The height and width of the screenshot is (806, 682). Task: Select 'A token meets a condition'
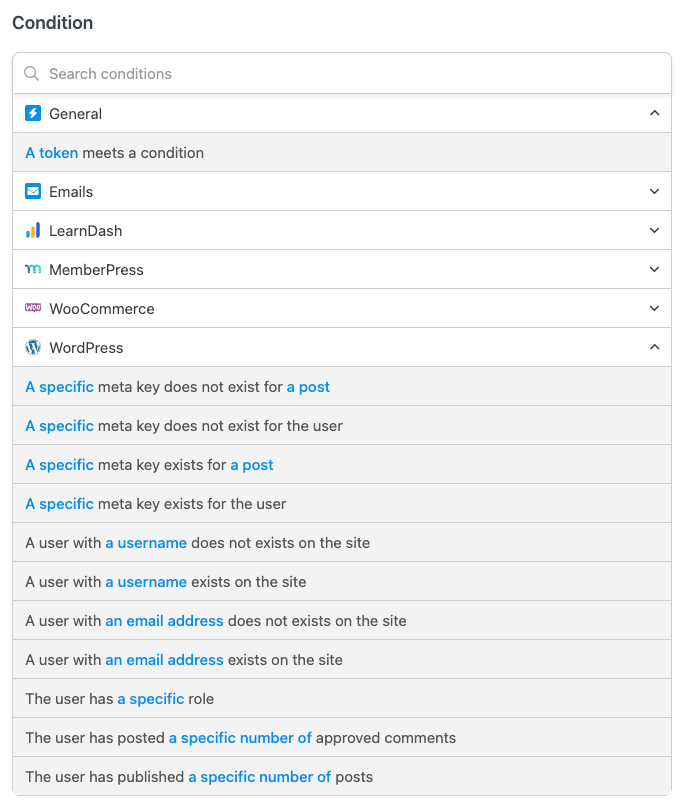(x=342, y=152)
